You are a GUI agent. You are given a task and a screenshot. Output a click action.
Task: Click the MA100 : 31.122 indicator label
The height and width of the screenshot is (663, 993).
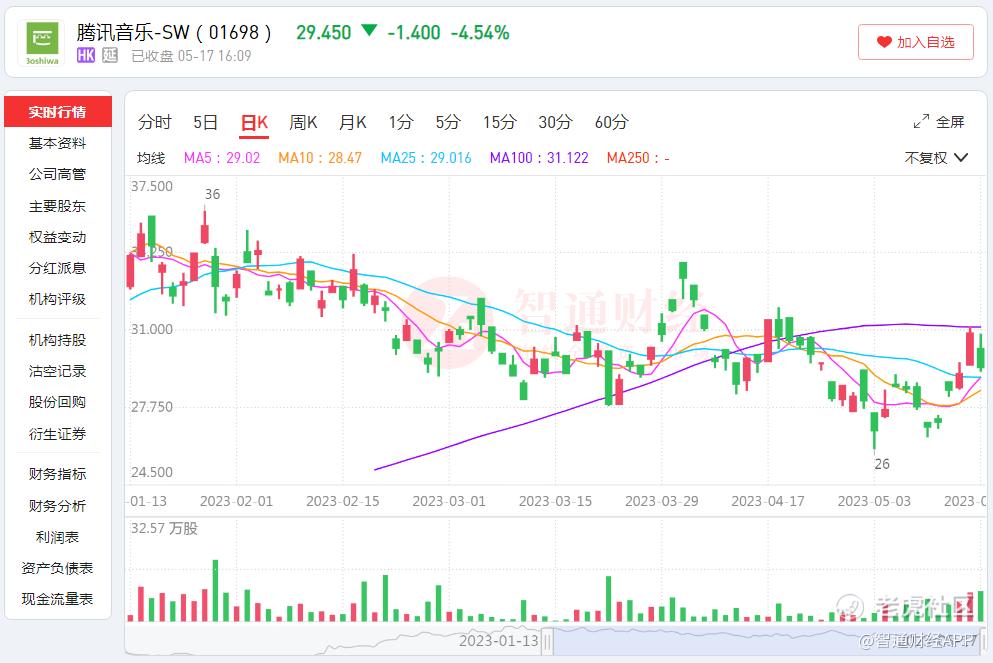pyautogui.click(x=539, y=158)
